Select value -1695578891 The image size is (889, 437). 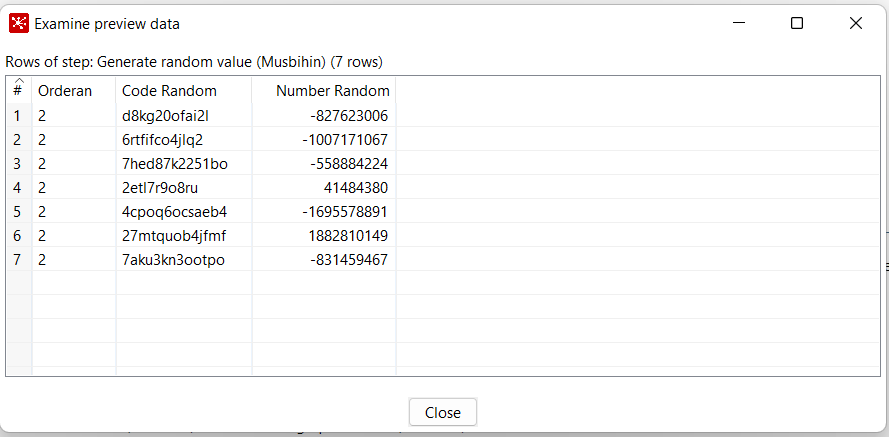pos(324,211)
